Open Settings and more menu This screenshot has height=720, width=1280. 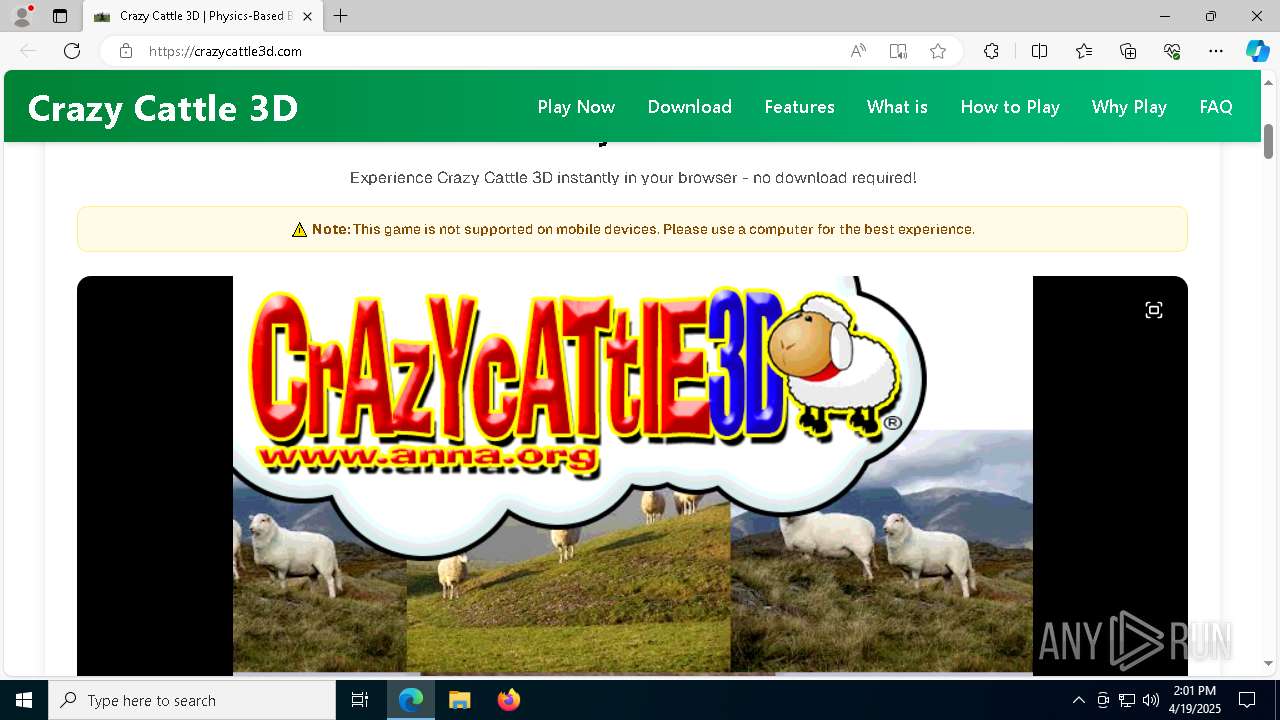[1216, 51]
